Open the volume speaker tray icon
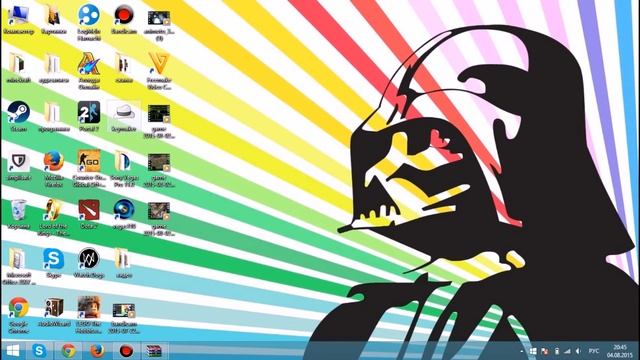Screen dimensions: 640x360 click(x=578, y=351)
